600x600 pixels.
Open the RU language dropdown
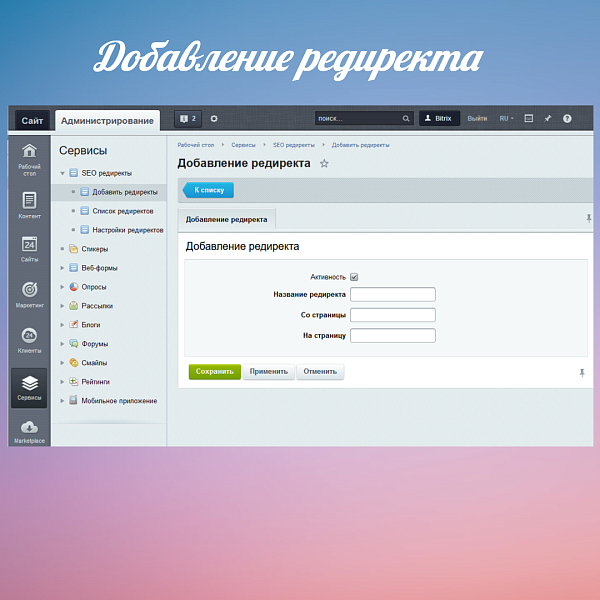coord(506,118)
